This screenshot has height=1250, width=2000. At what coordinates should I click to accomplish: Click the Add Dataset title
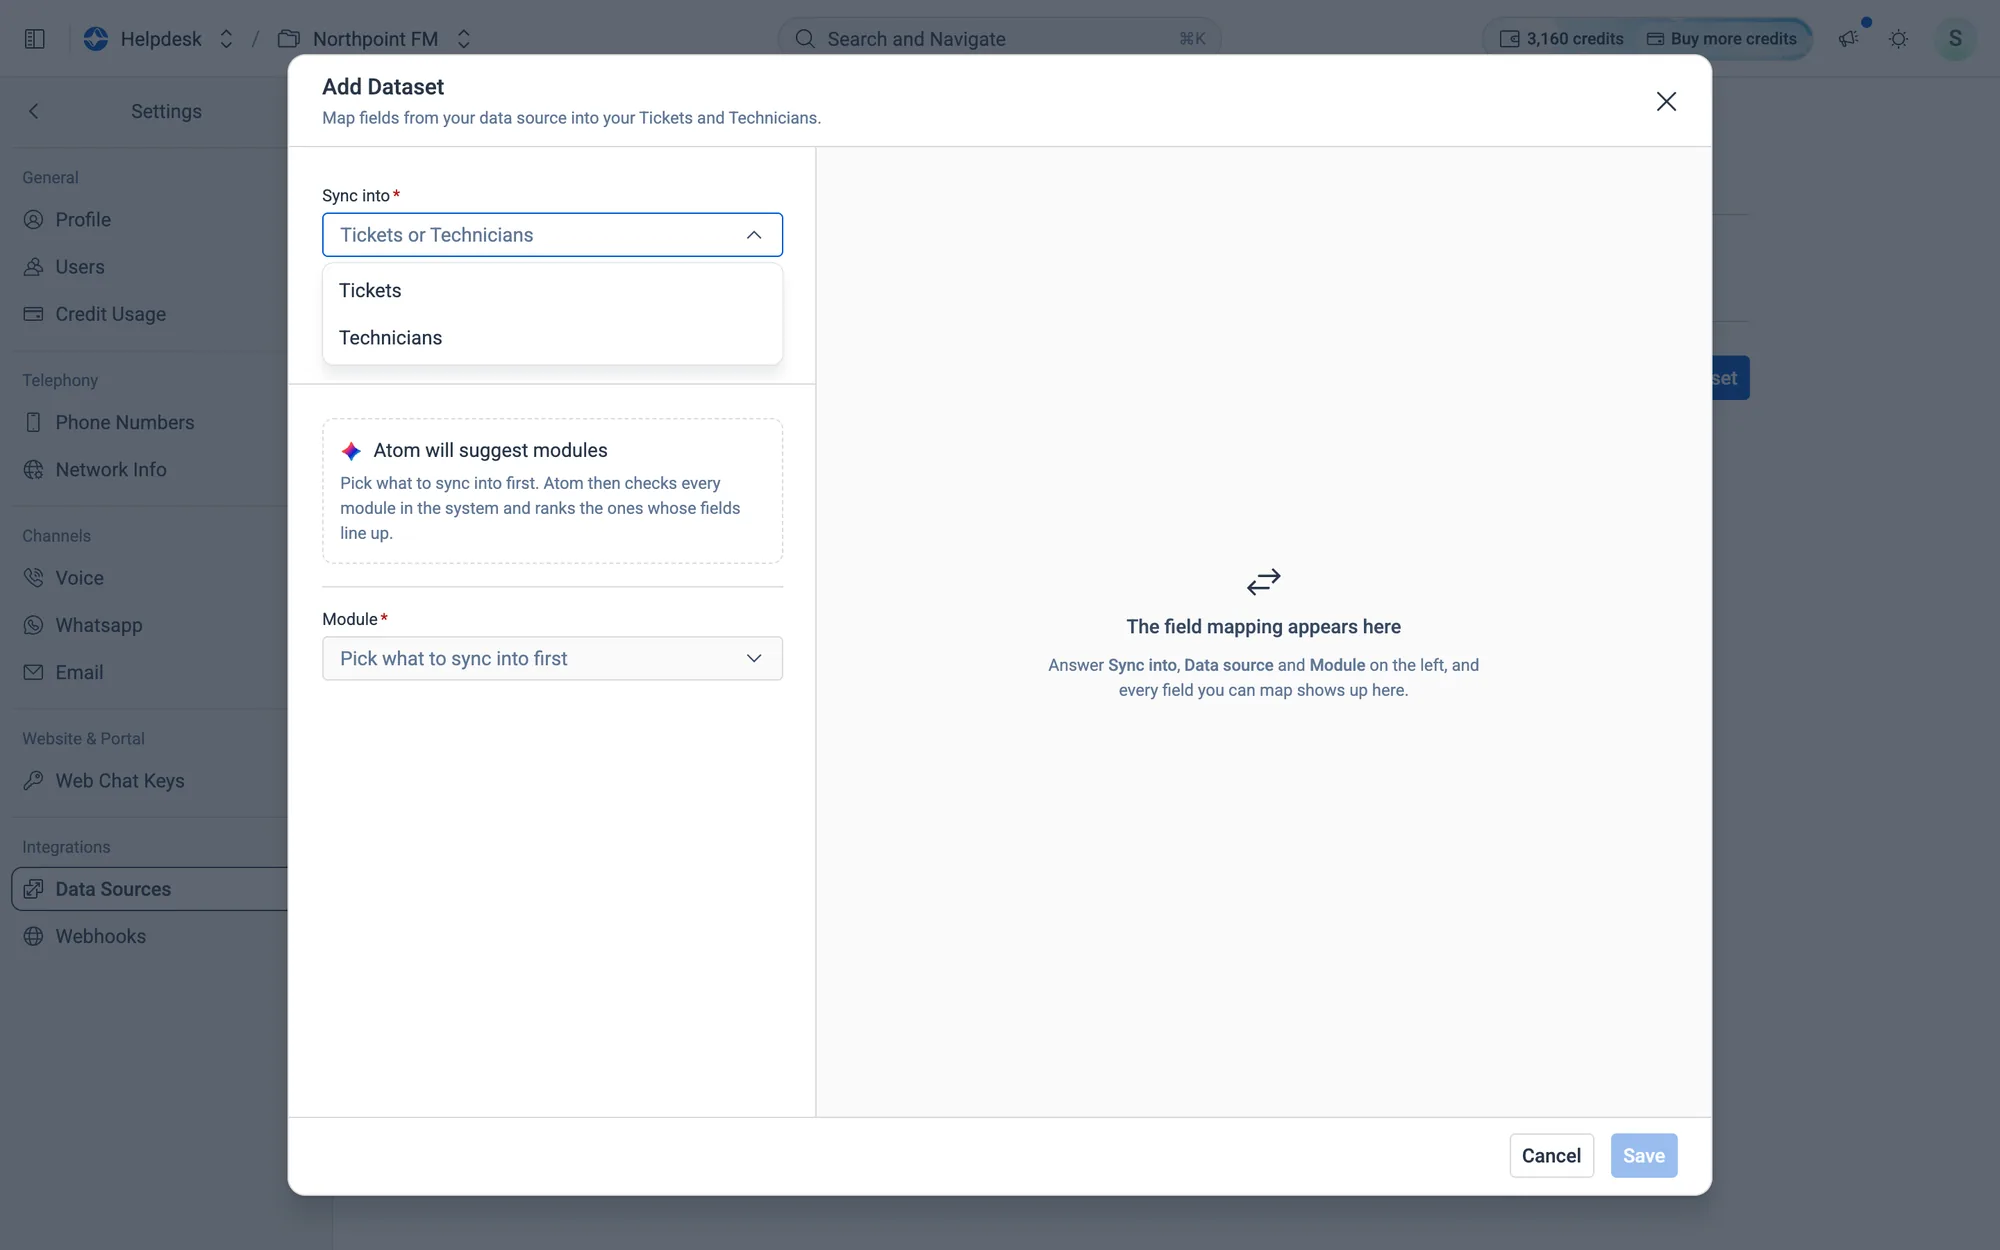point(383,87)
